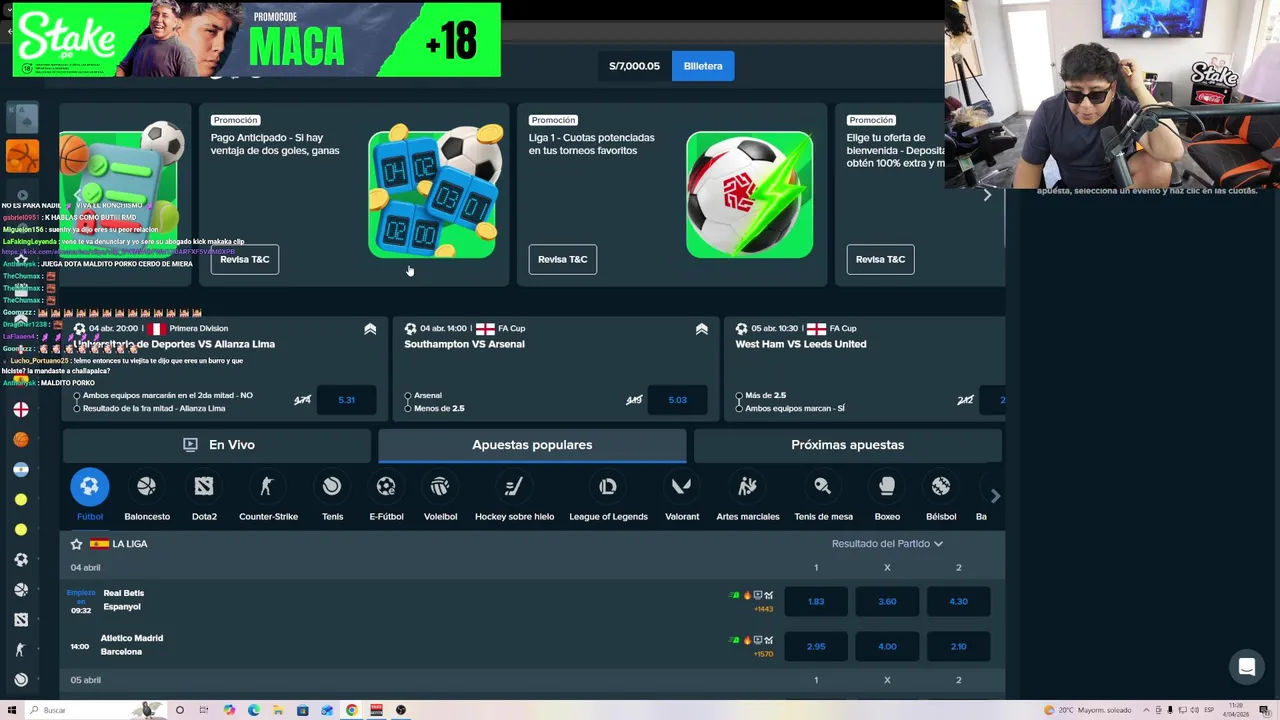Select the Tenis sport icon
This screenshot has height=720, width=1280.
[x=332, y=487]
